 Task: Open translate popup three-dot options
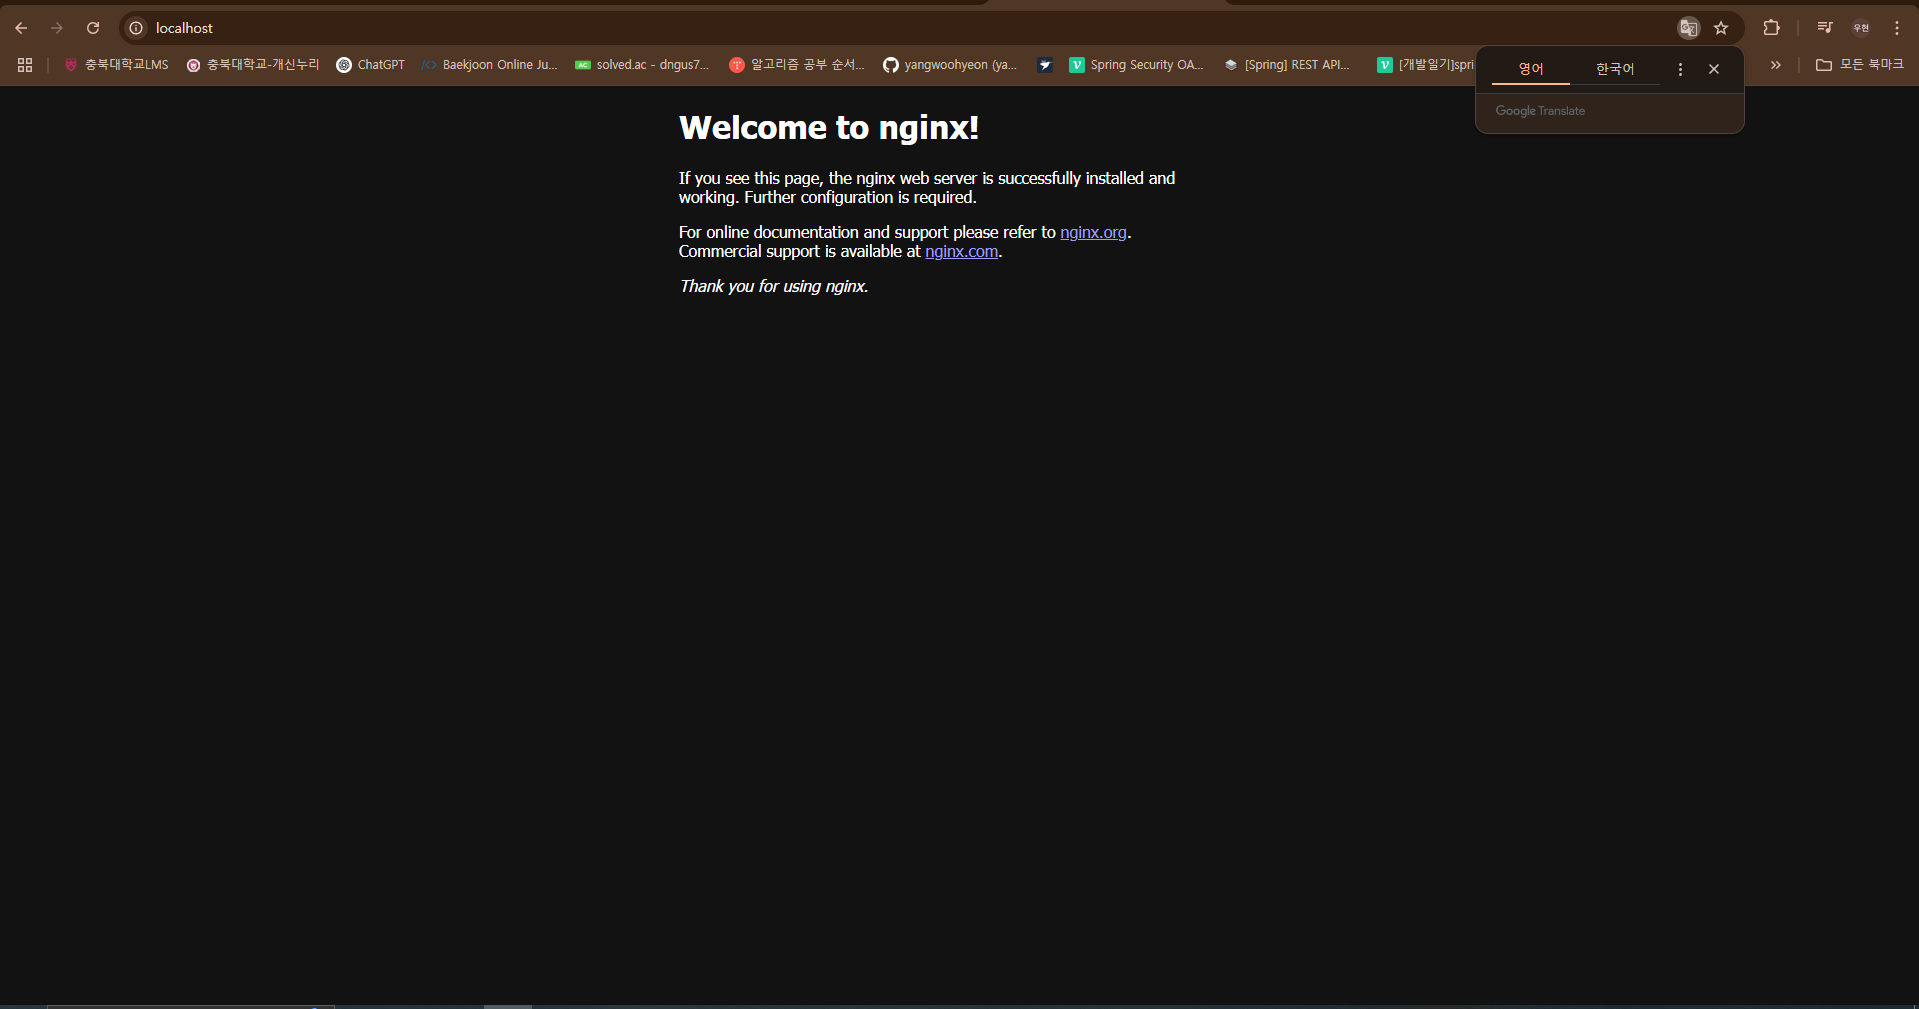tap(1680, 69)
